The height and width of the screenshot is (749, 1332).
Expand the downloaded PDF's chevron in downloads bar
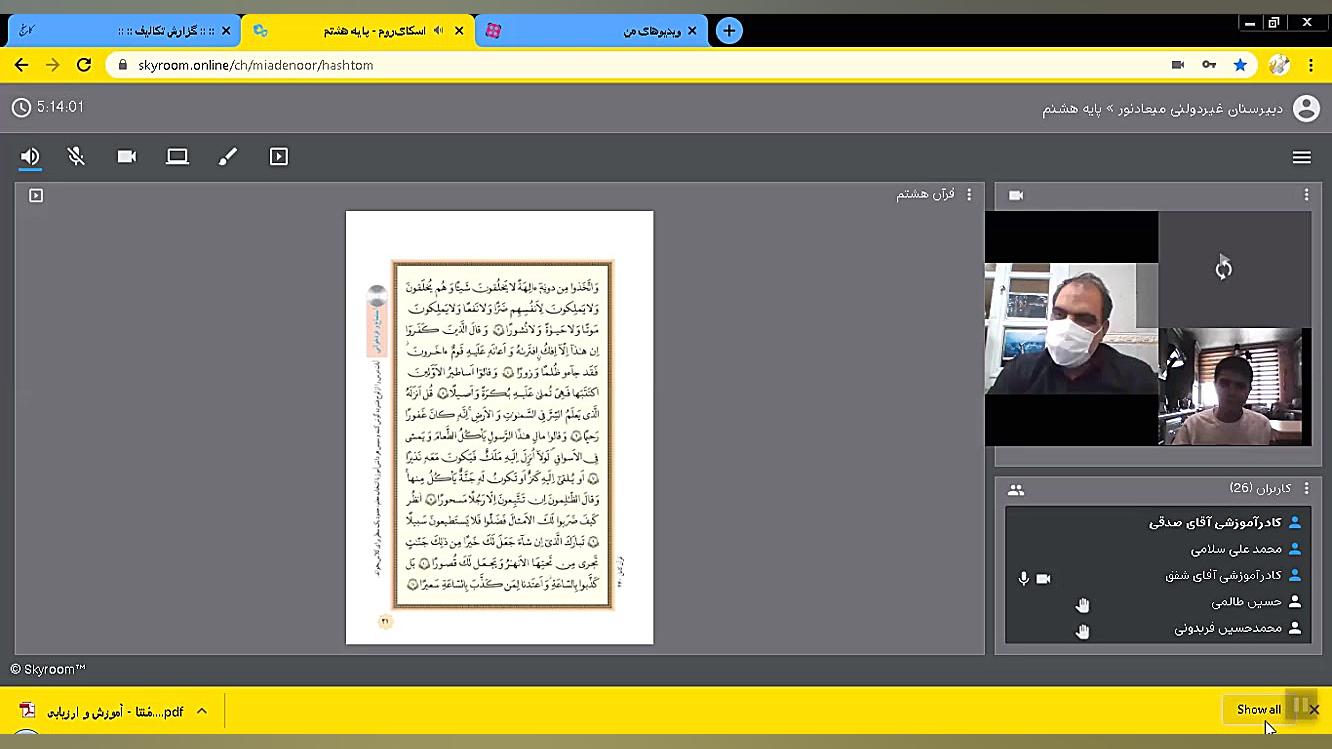click(203, 710)
